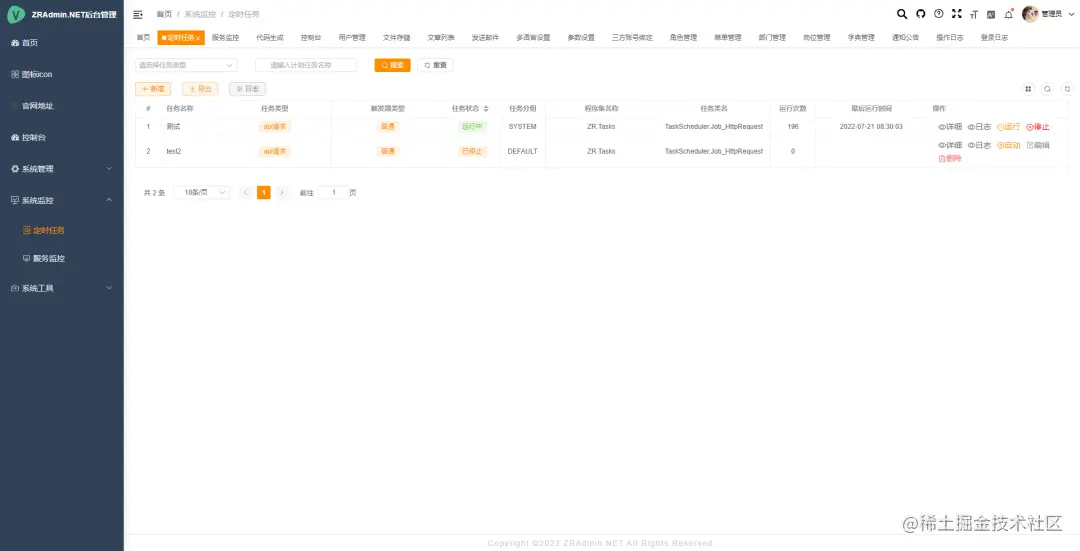The width and height of the screenshot is (1080, 551).
Task: Focus the task name search input
Action: pos(306,65)
